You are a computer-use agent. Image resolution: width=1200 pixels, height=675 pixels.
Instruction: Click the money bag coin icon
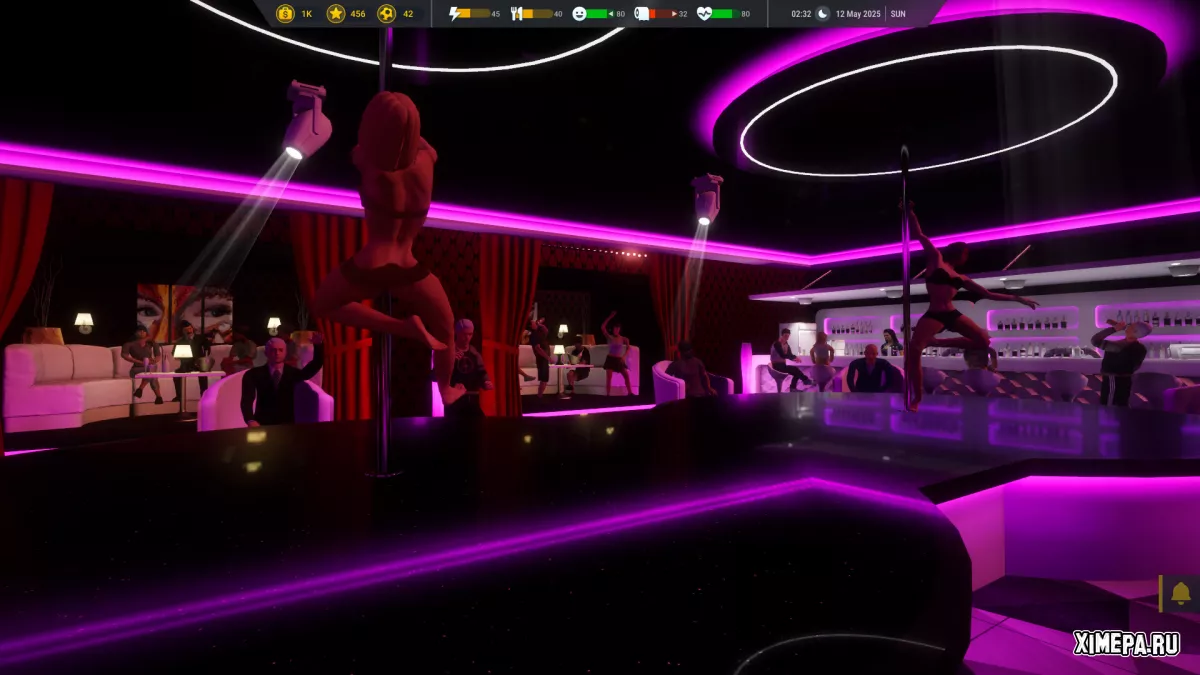click(285, 14)
